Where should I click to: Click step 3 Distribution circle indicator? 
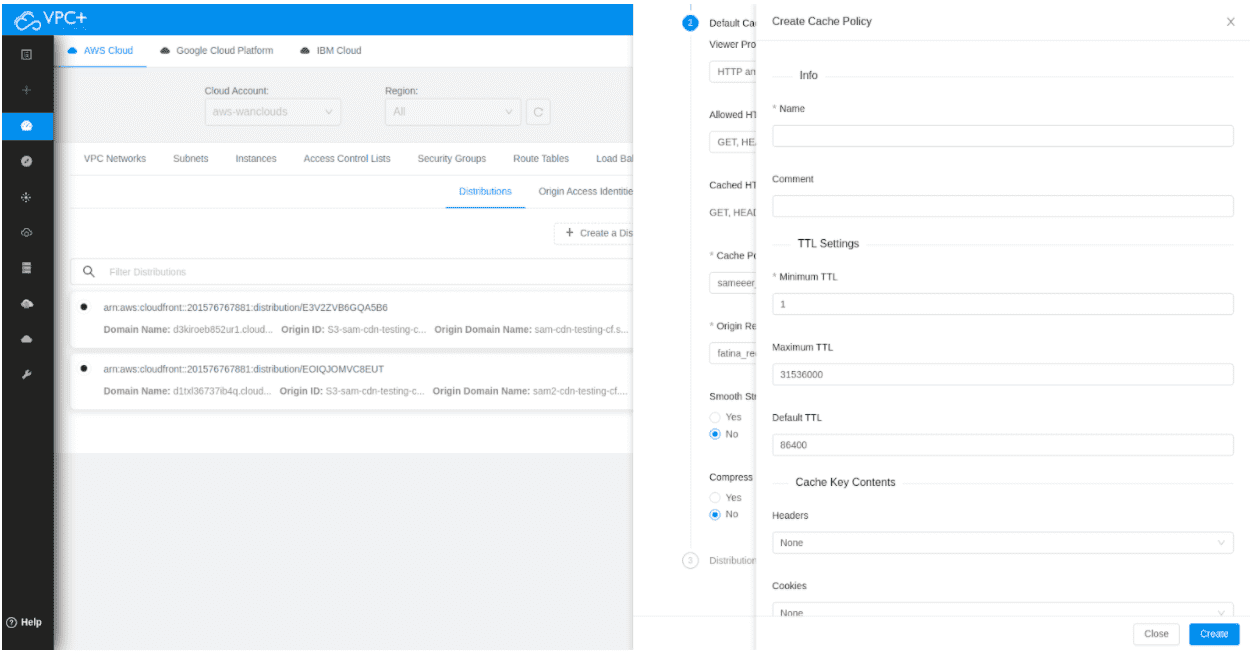pyautogui.click(x=690, y=560)
